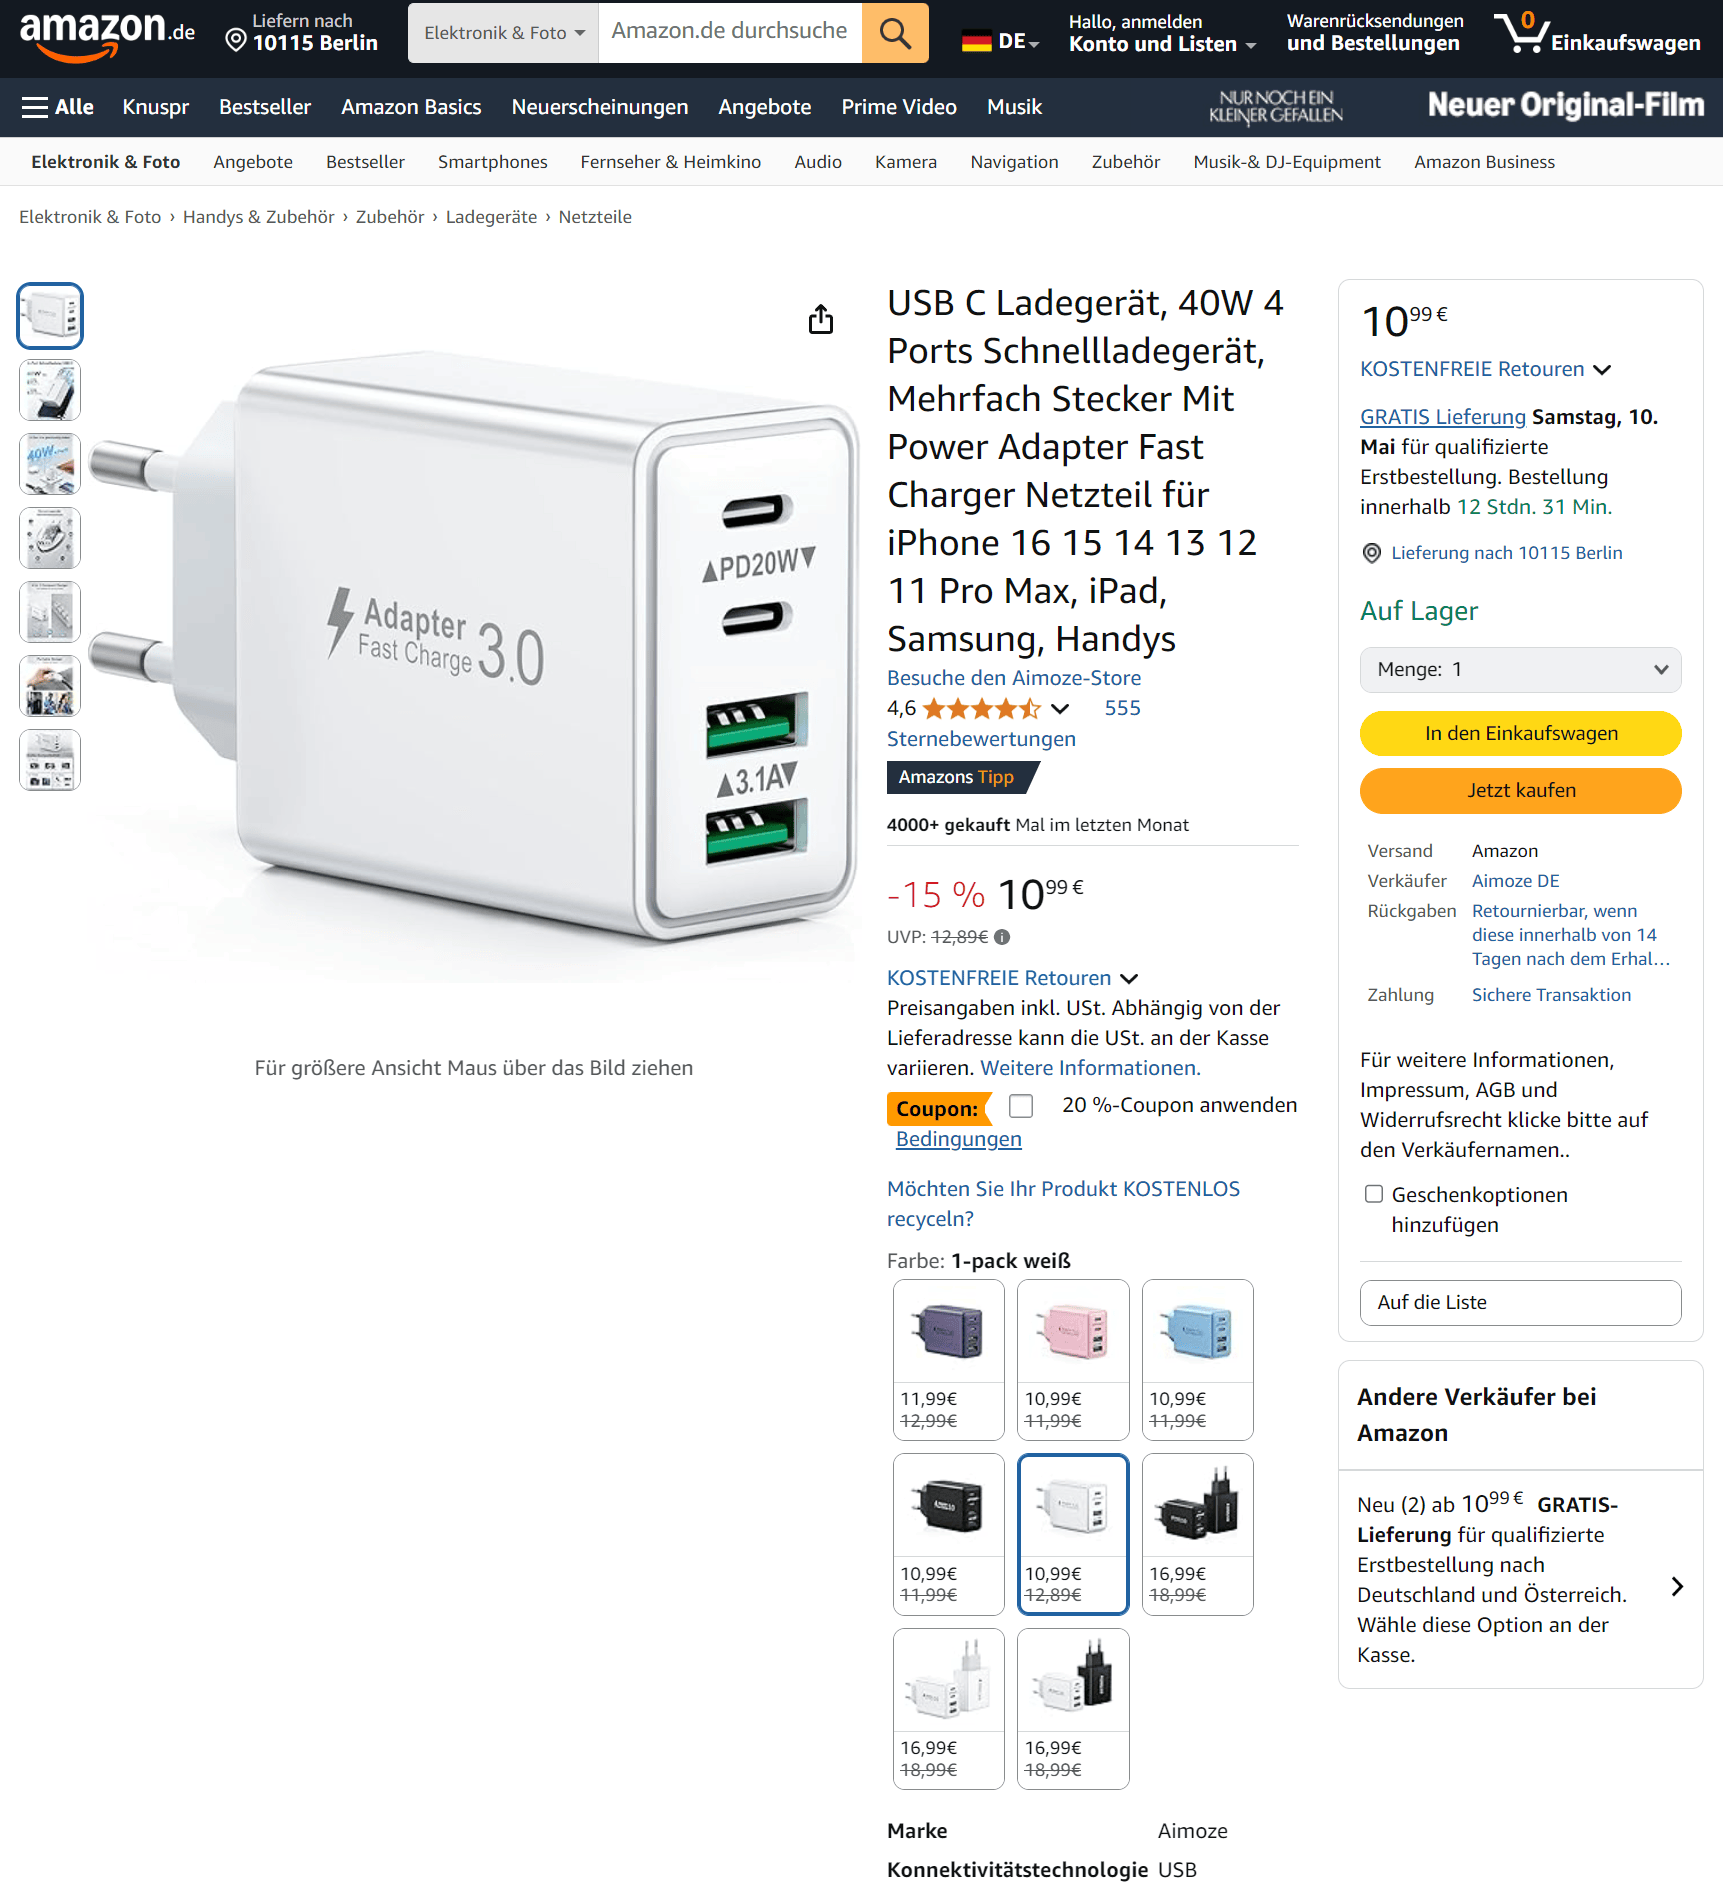
Task: Open the Bestseller nav item
Action: coord(265,107)
